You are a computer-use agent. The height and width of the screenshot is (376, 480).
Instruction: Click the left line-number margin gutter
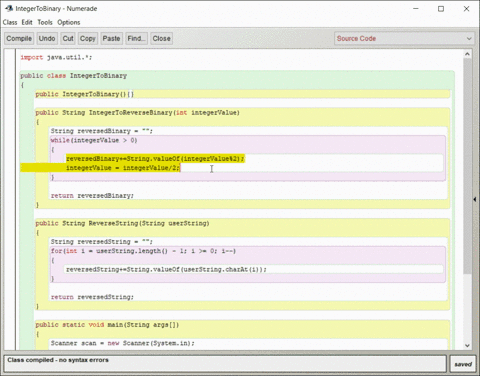click(10, 199)
